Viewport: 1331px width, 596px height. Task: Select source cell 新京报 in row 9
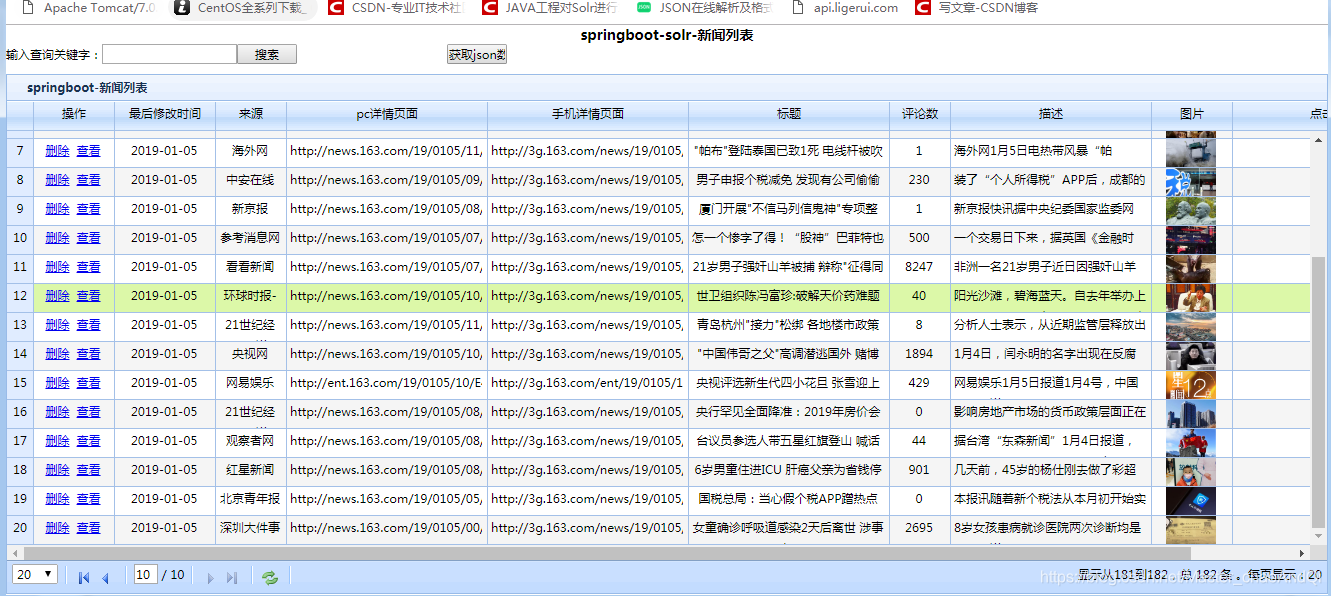coord(251,209)
